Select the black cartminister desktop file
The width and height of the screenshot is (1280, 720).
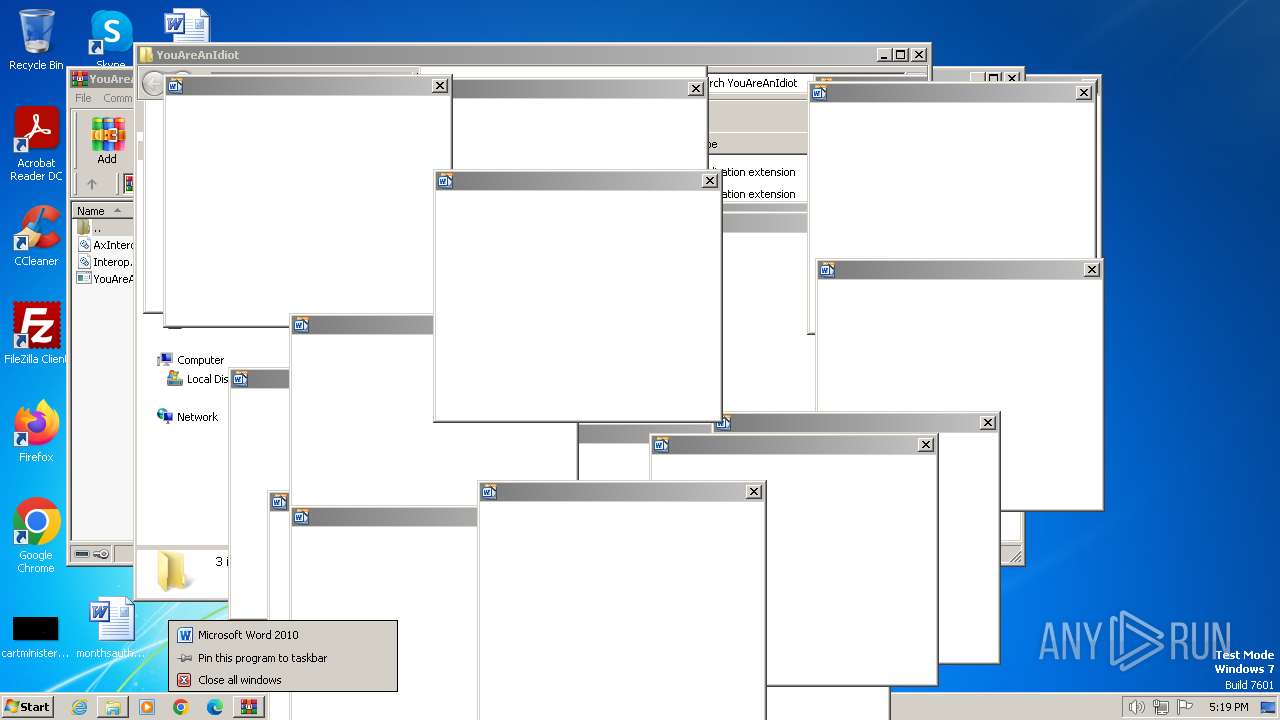(x=36, y=637)
